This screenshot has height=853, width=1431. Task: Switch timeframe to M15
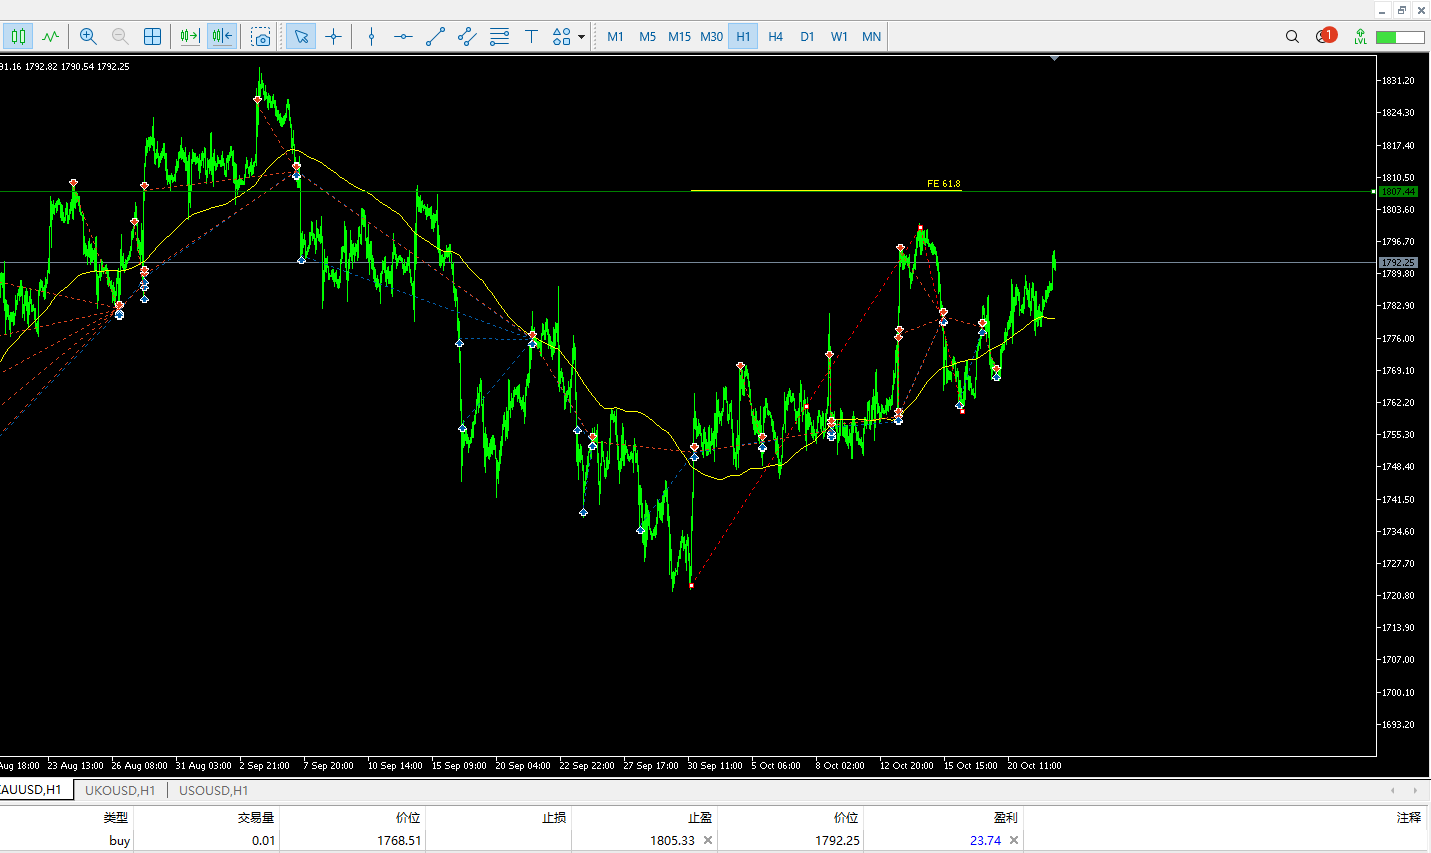click(x=679, y=37)
